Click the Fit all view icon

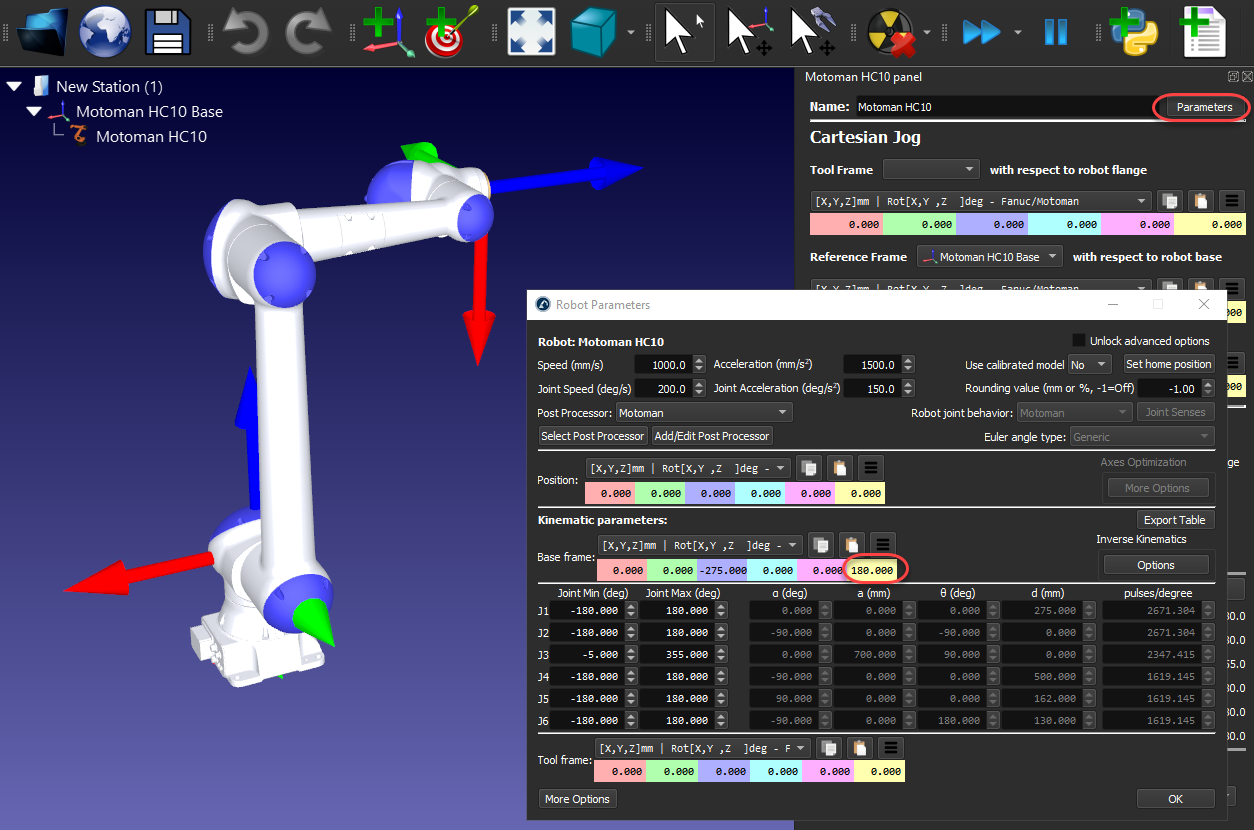531,31
